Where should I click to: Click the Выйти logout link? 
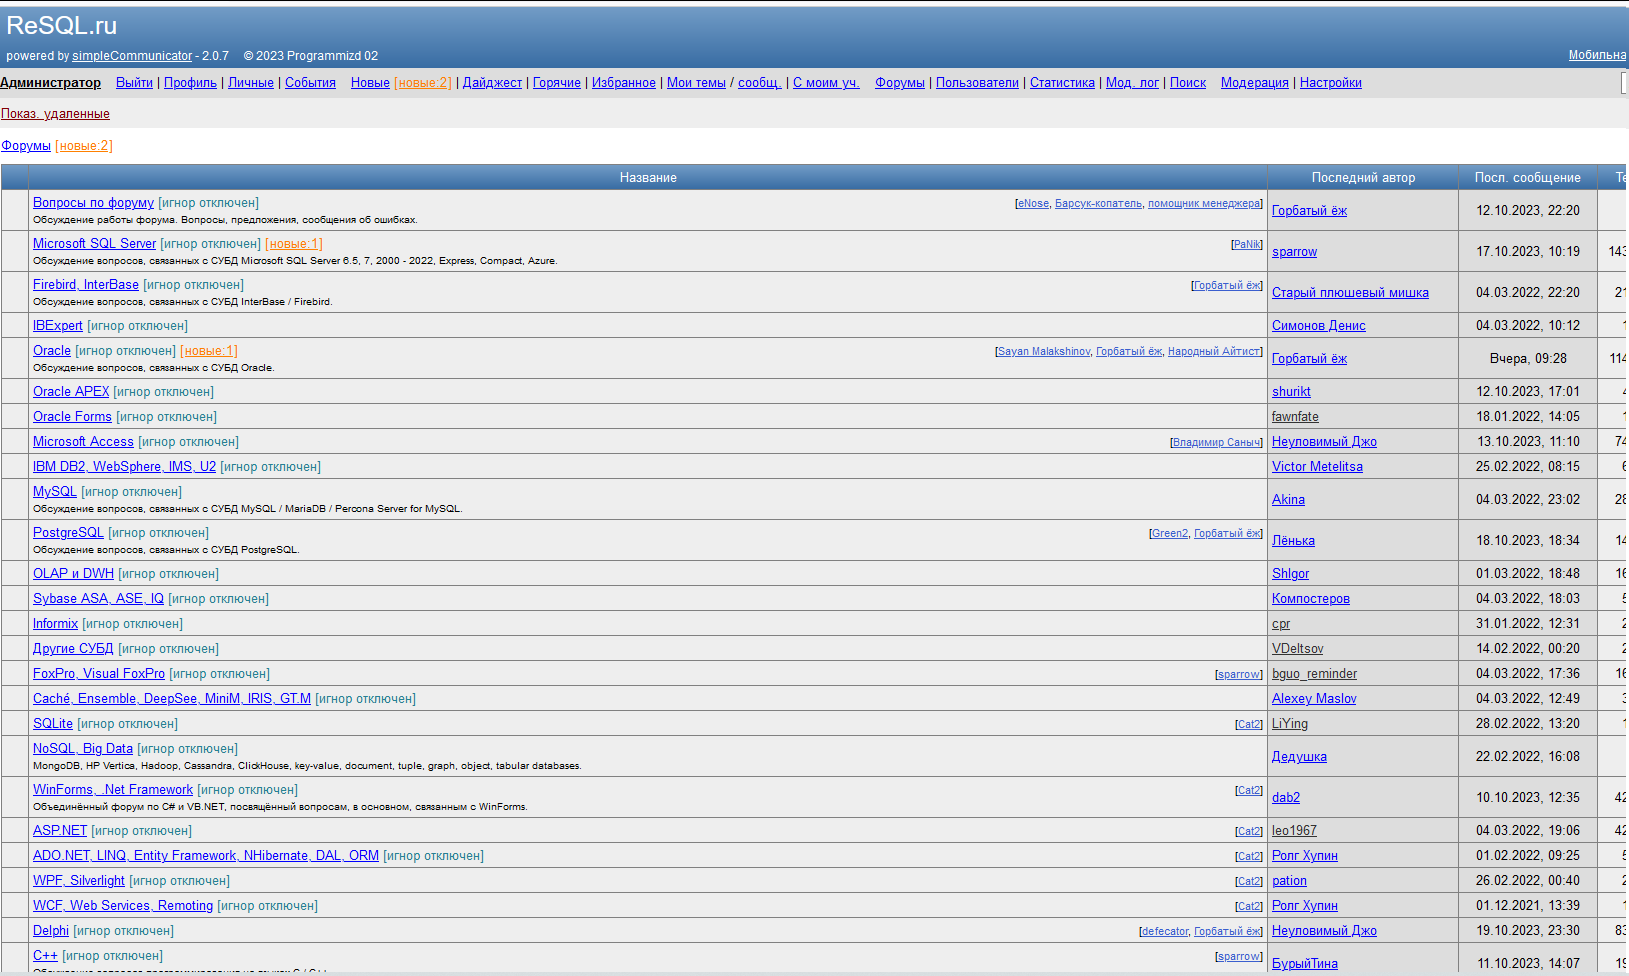pyautogui.click(x=134, y=83)
